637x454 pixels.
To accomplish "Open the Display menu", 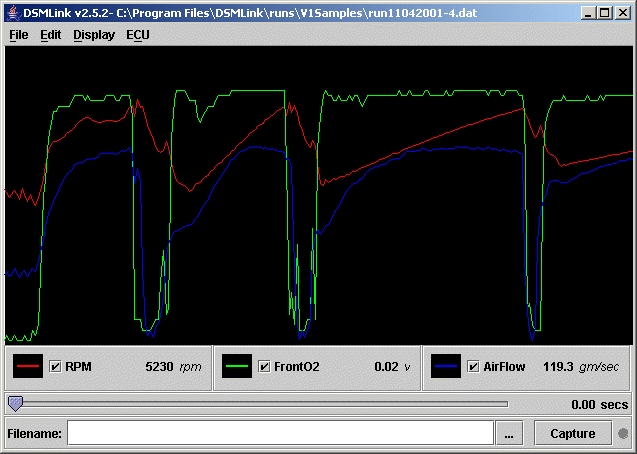I will point(93,34).
